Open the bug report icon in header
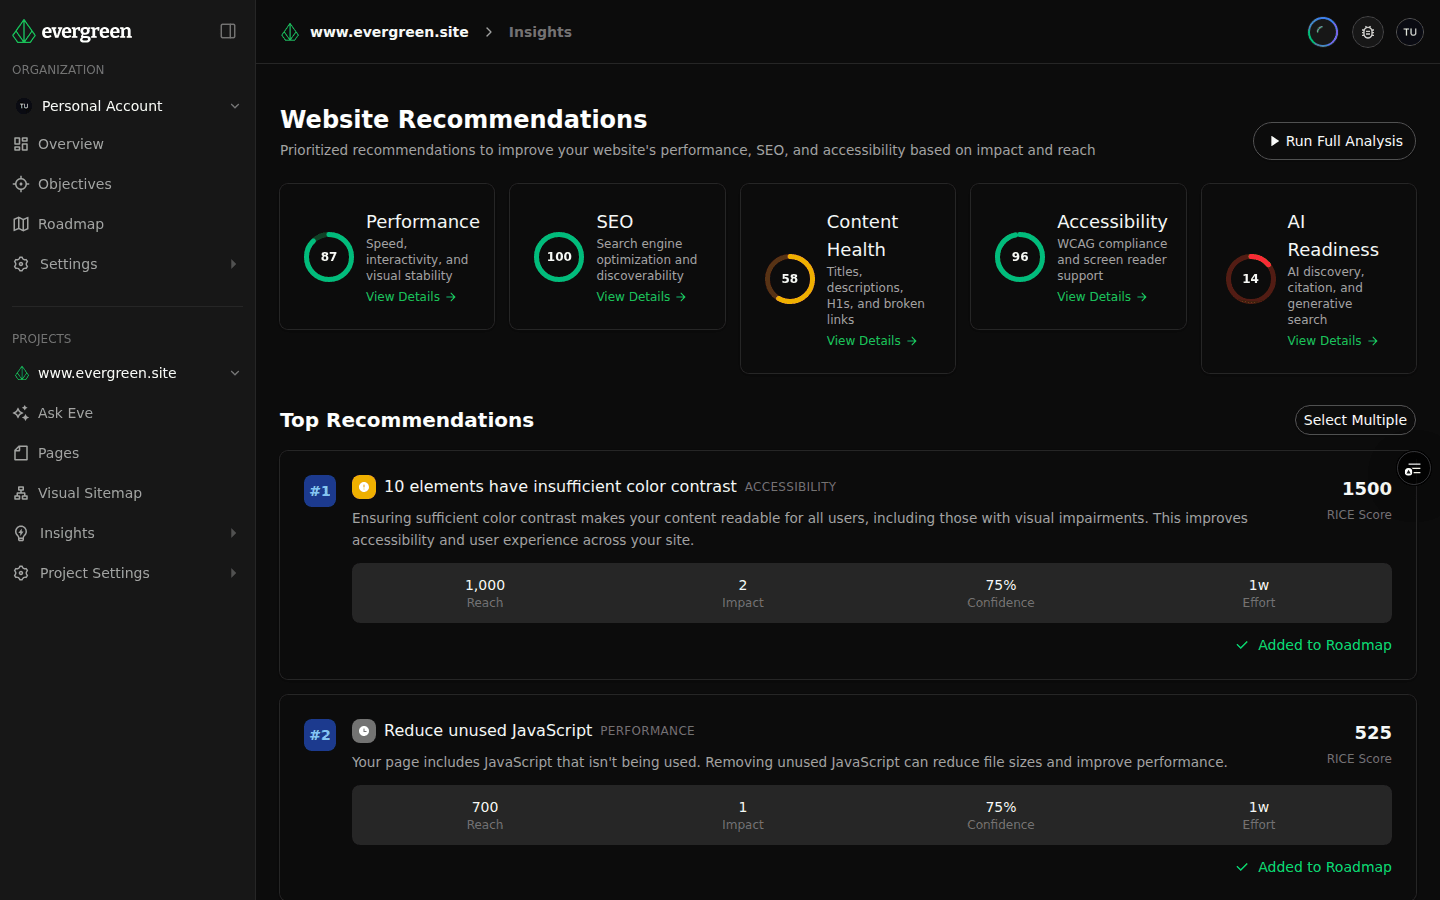The height and width of the screenshot is (900, 1440). [x=1368, y=32]
